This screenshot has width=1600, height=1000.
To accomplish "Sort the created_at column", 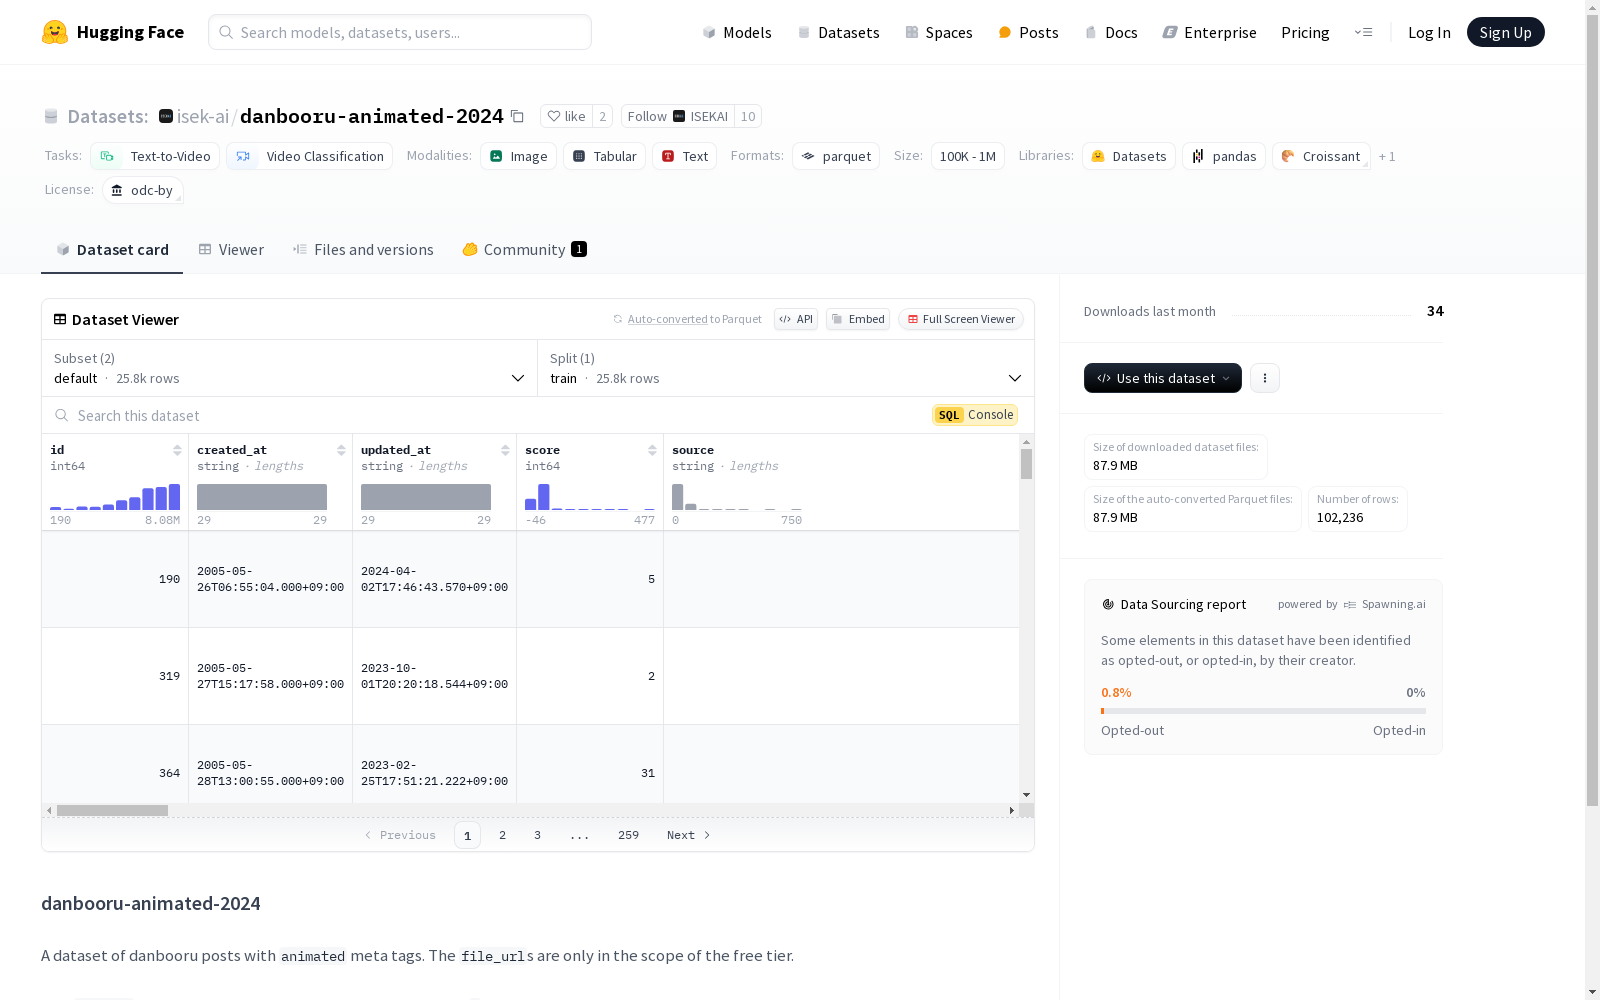I will [341, 450].
